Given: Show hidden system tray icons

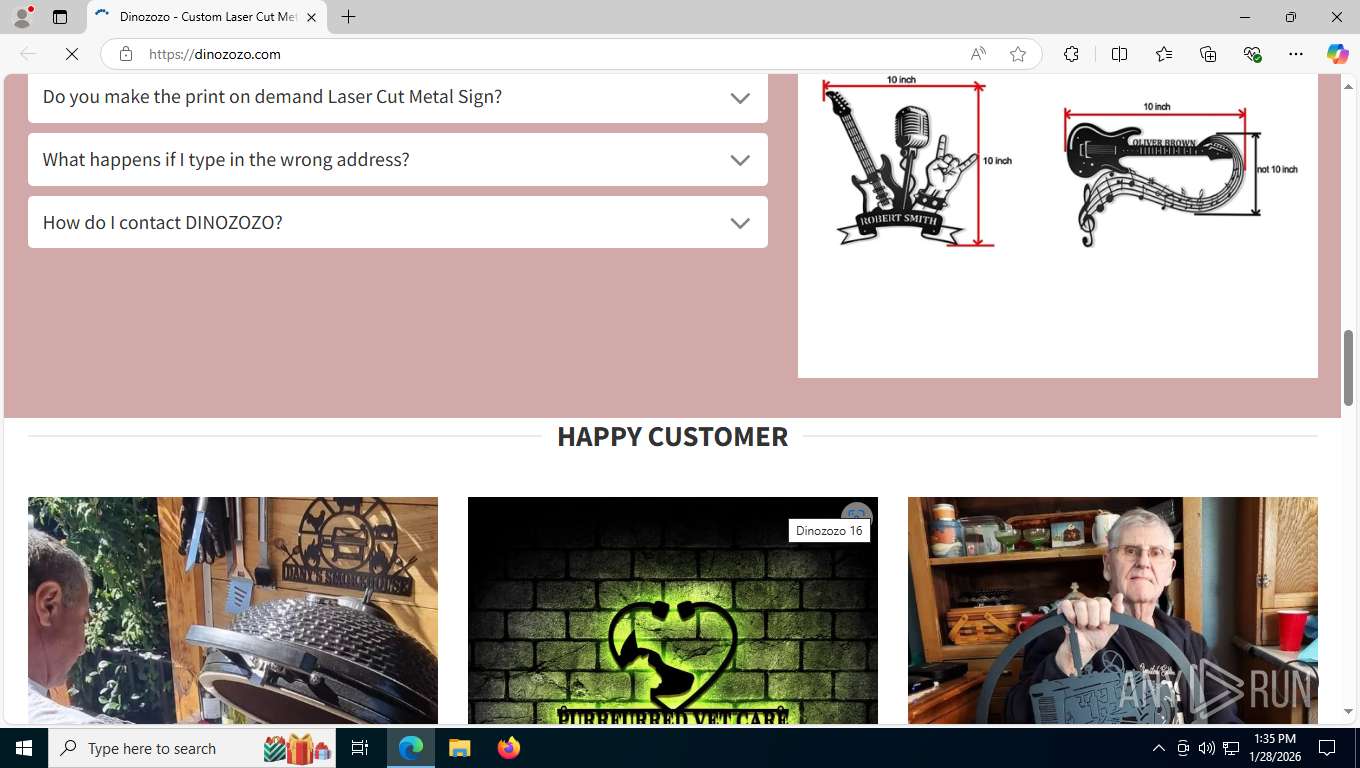Looking at the screenshot, I should (x=1158, y=748).
